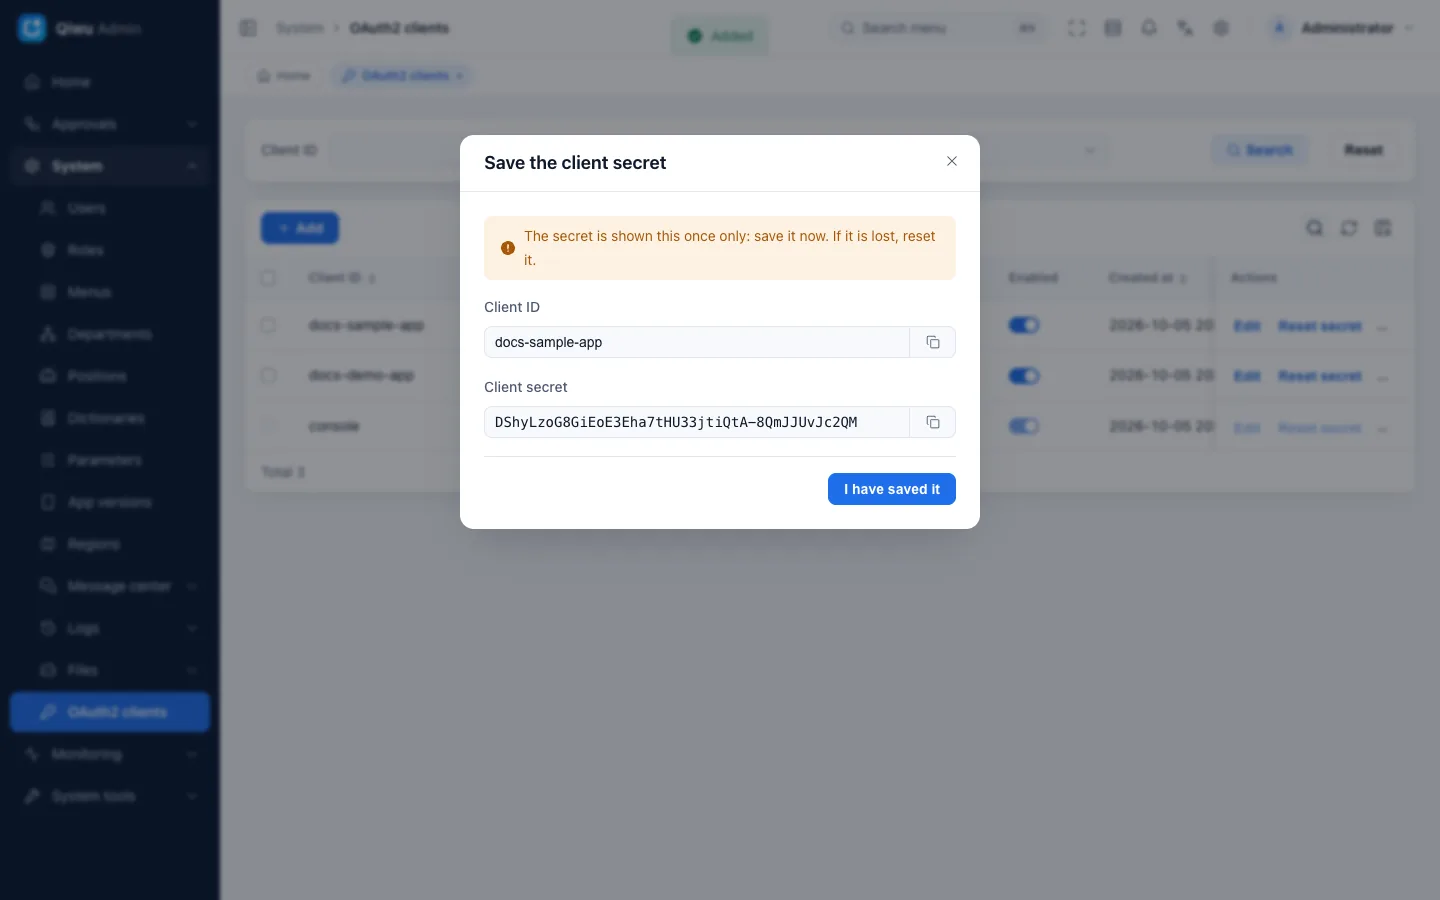
Task: Open Users in the sidebar
Action: (110, 208)
